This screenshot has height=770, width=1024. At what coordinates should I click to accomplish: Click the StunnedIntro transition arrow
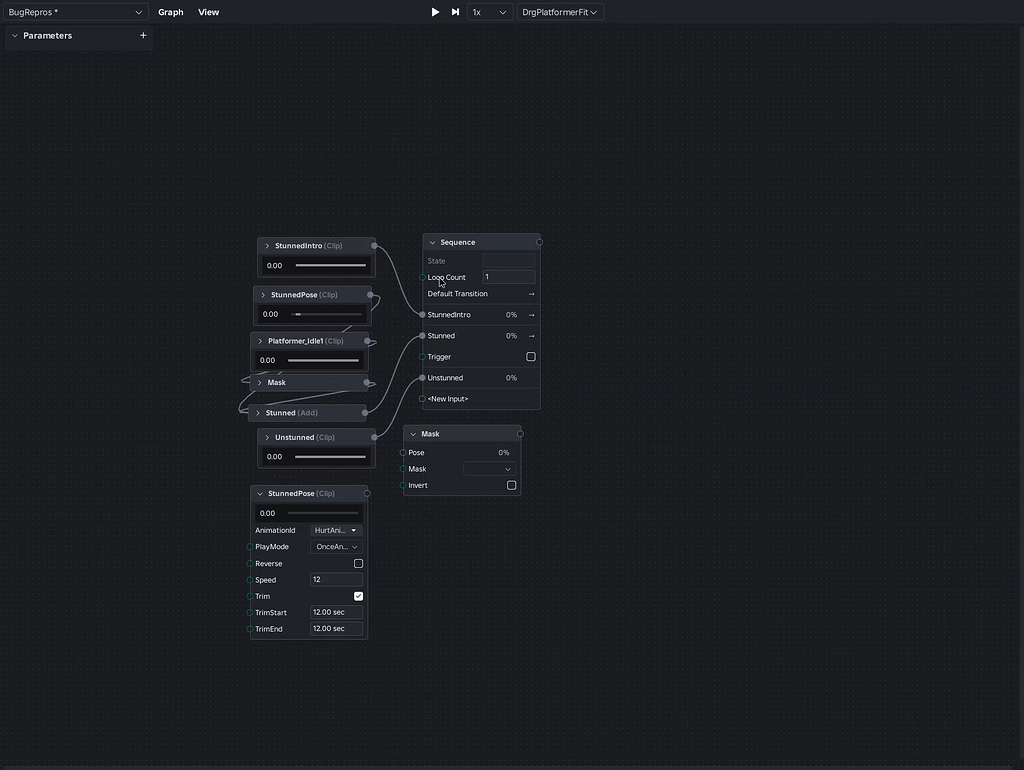point(531,315)
